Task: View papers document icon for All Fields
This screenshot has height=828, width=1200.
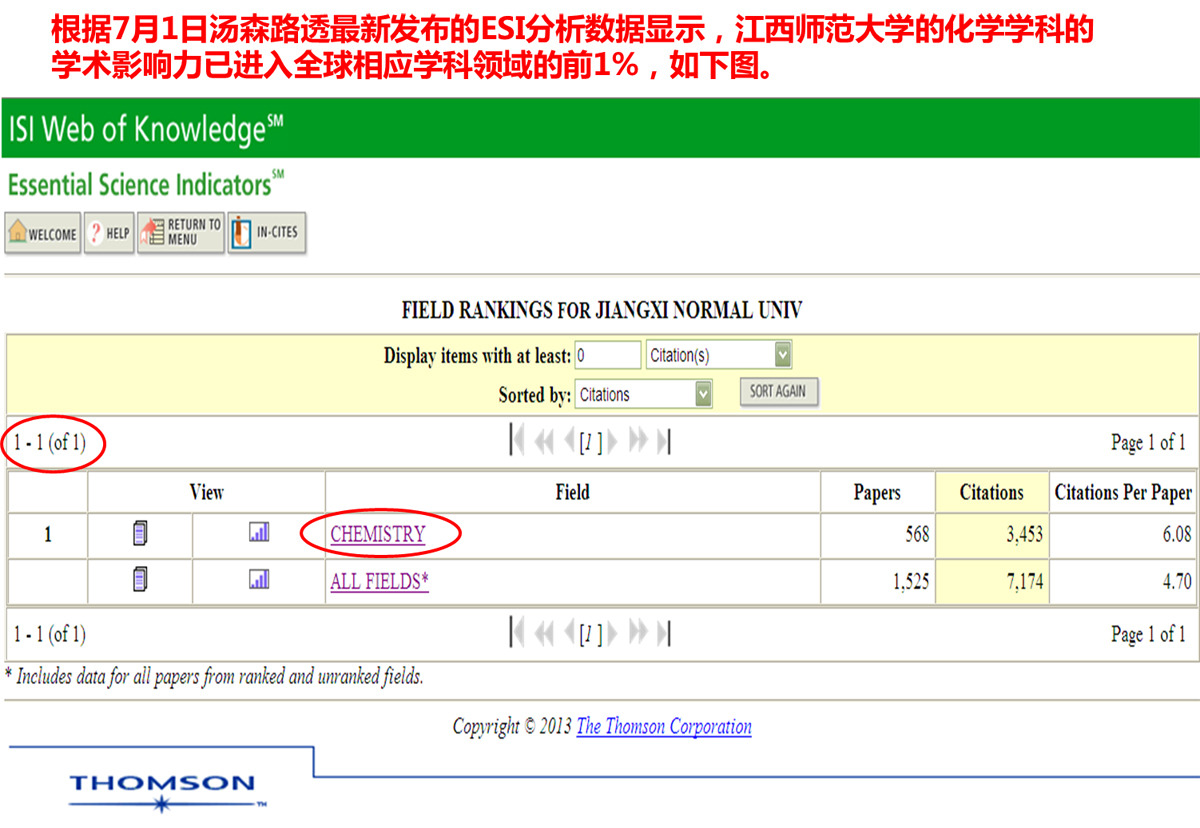Action: (x=140, y=579)
